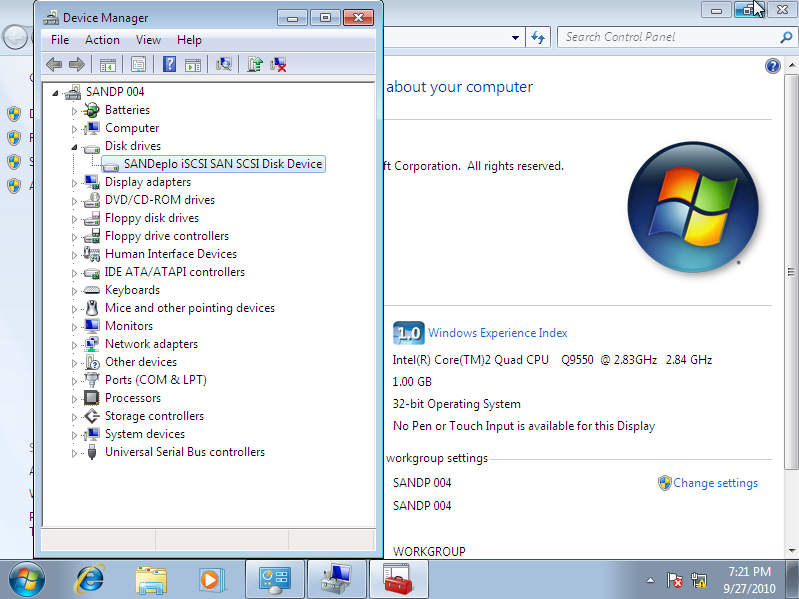Image resolution: width=799 pixels, height=599 pixels.
Task: Select SANDeplo iSCSI SAN SCSI Disk Device
Action: [213, 164]
